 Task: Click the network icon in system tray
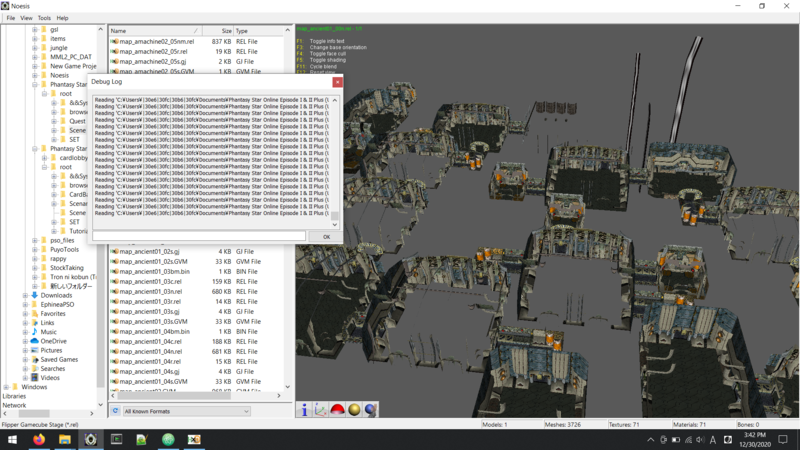[x=688, y=440]
